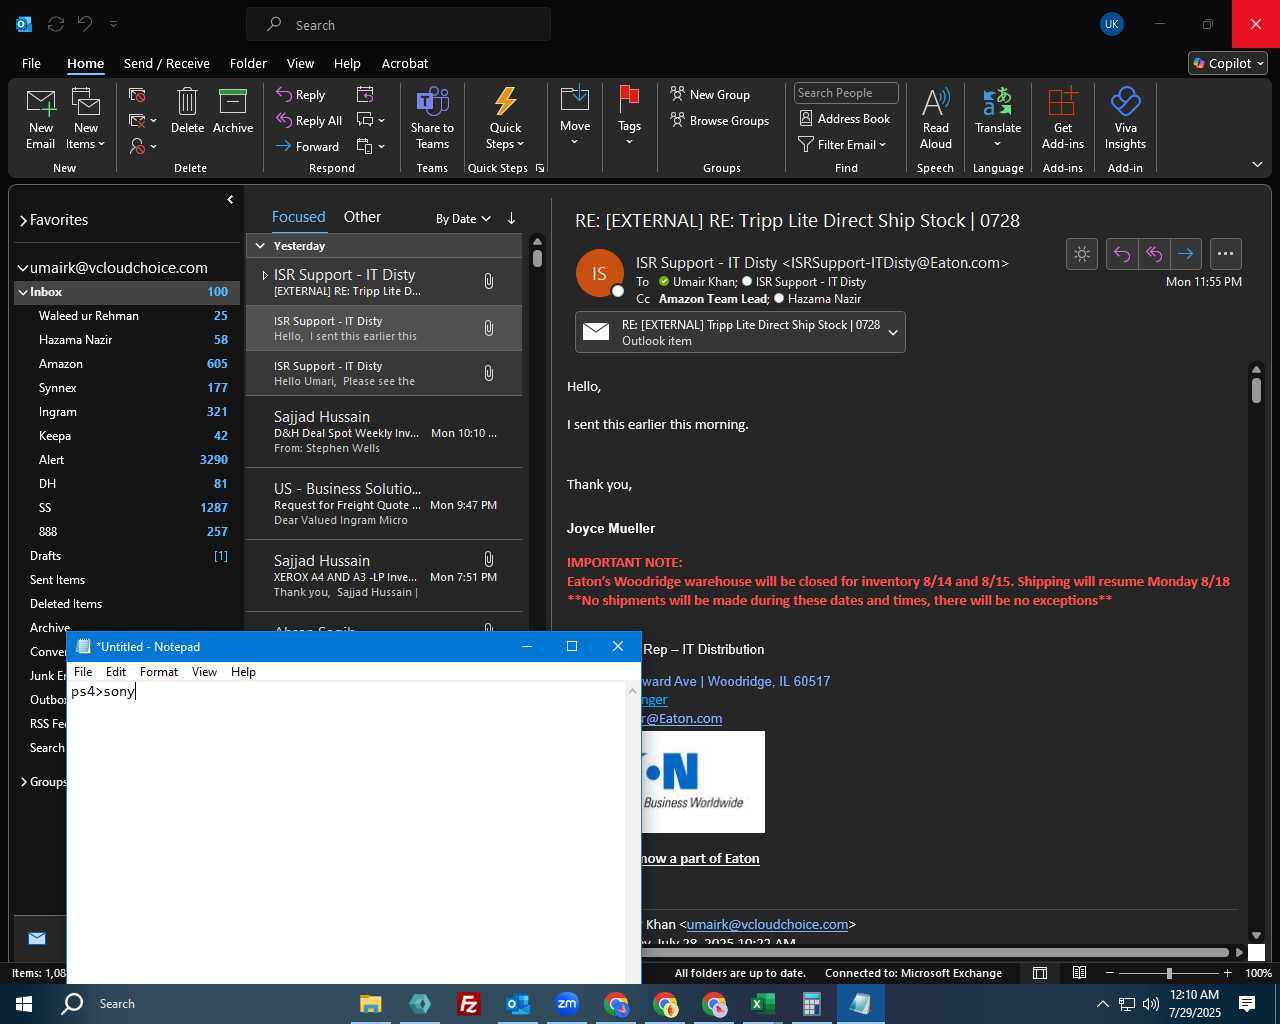This screenshot has height=1024, width=1280.
Task: Click the Undo icon in title bar
Action: 85,24
